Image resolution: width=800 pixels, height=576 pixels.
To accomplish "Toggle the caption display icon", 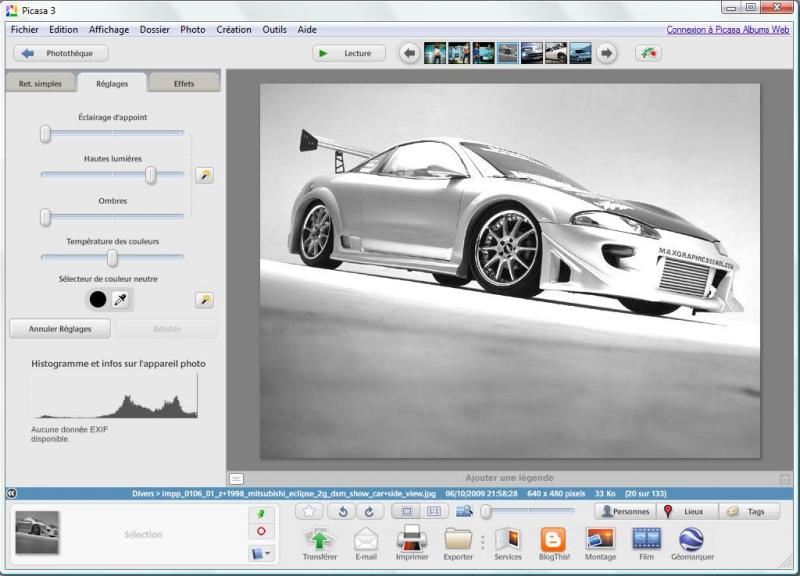I will pyautogui.click(x=236, y=479).
